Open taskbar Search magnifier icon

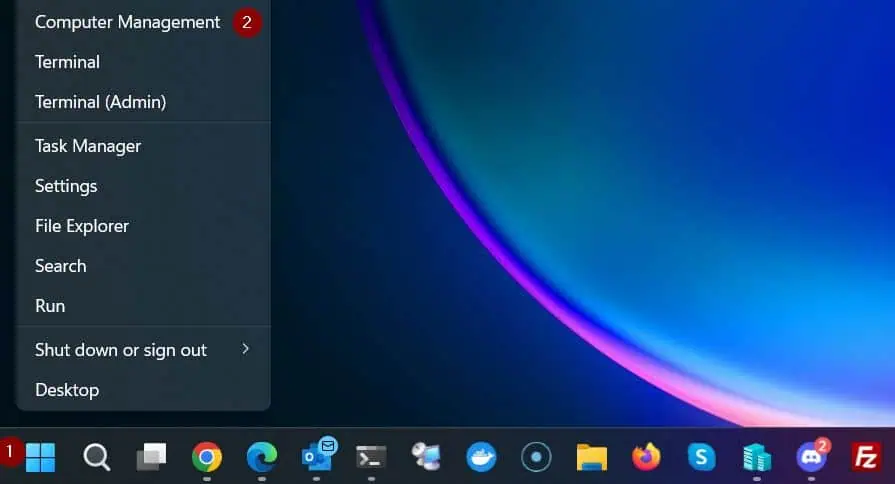pyautogui.click(x=96, y=457)
